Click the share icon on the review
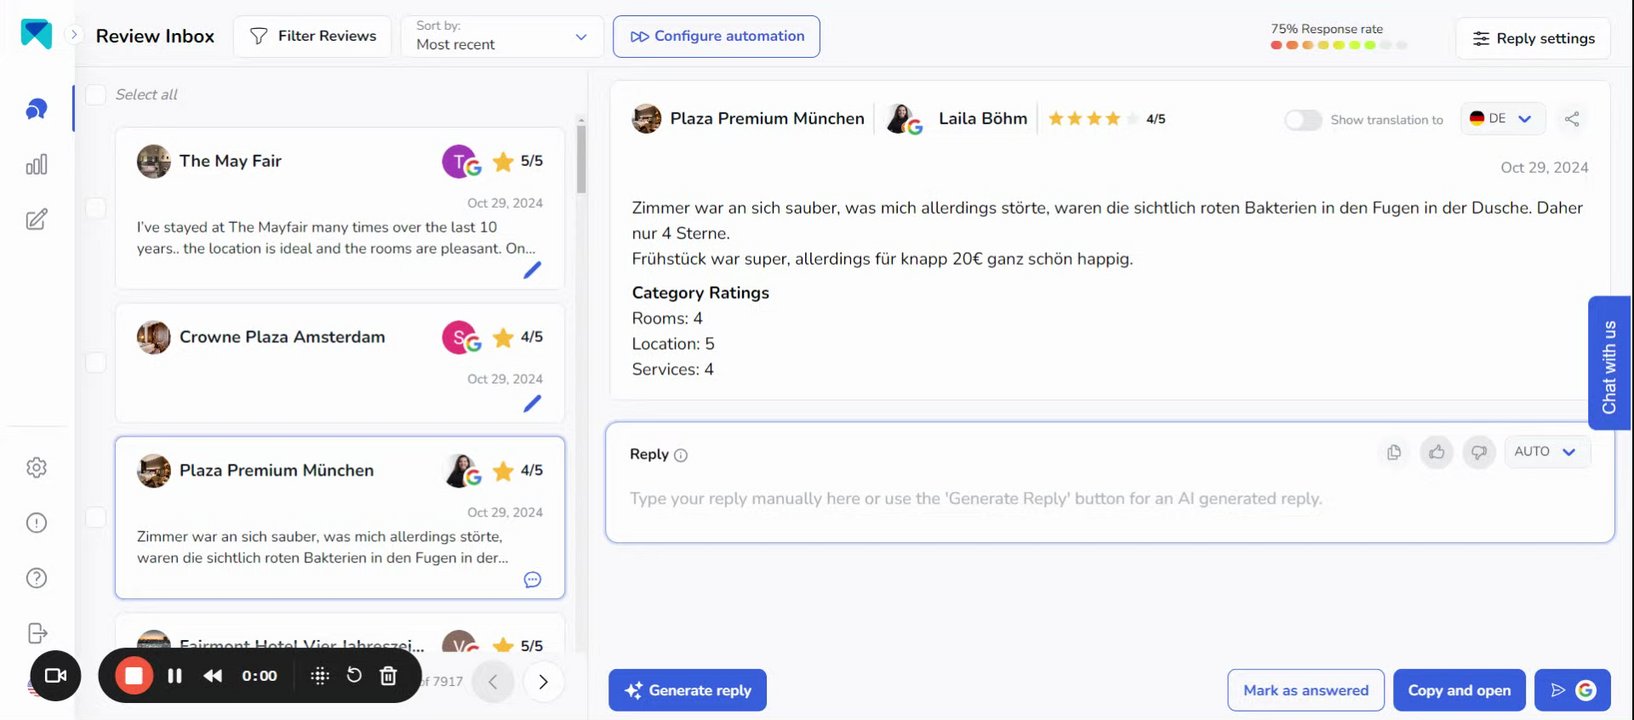This screenshot has width=1634, height=720. coord(1572,119)
